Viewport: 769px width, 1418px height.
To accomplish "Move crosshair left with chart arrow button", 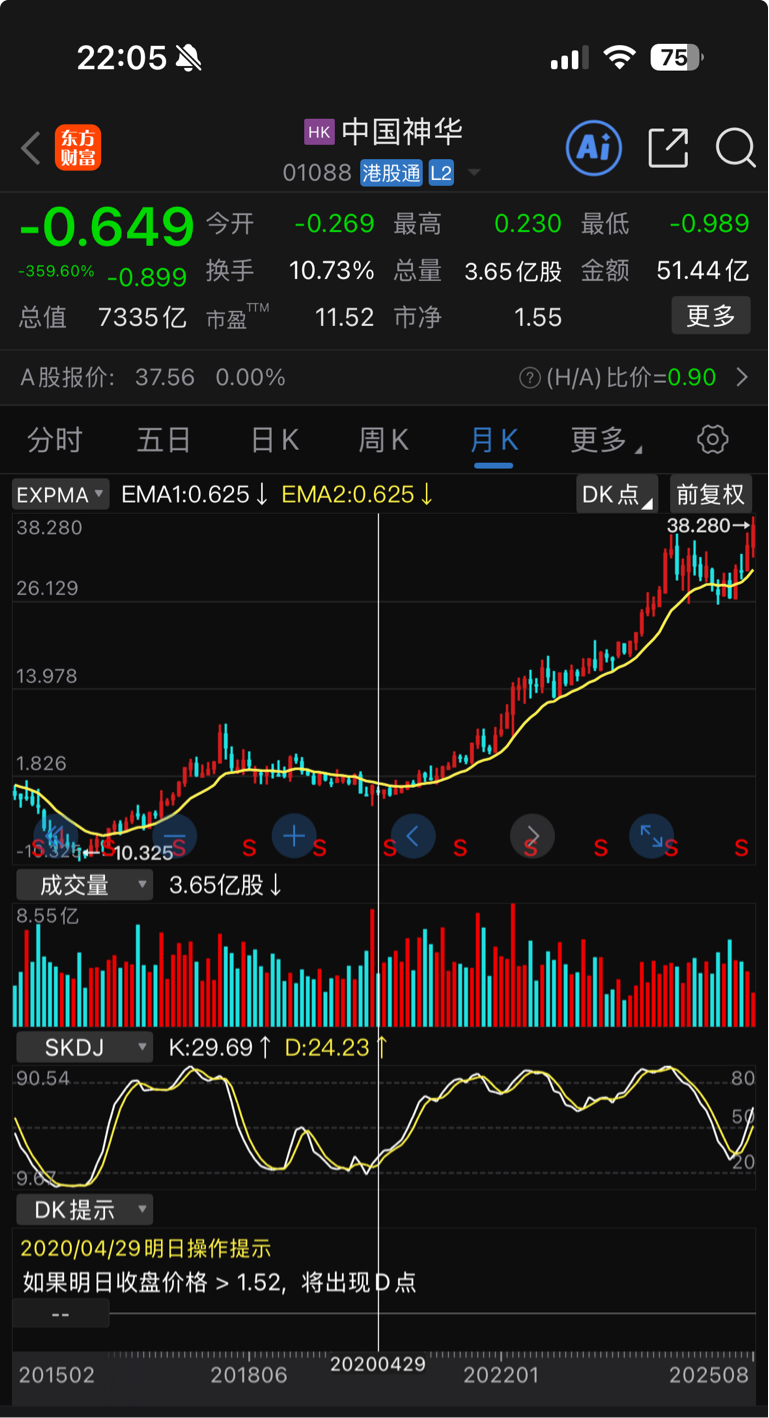I will click(413, 835).
